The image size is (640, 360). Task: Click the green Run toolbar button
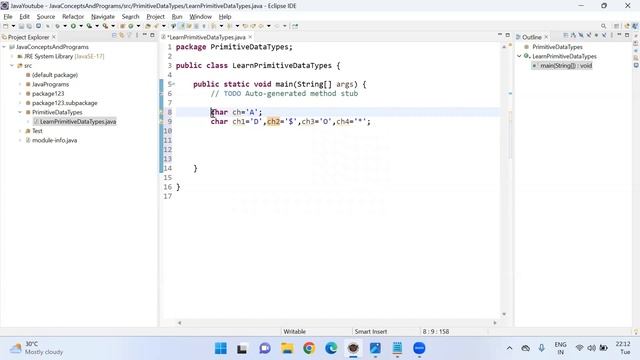[x=73, y=26]
